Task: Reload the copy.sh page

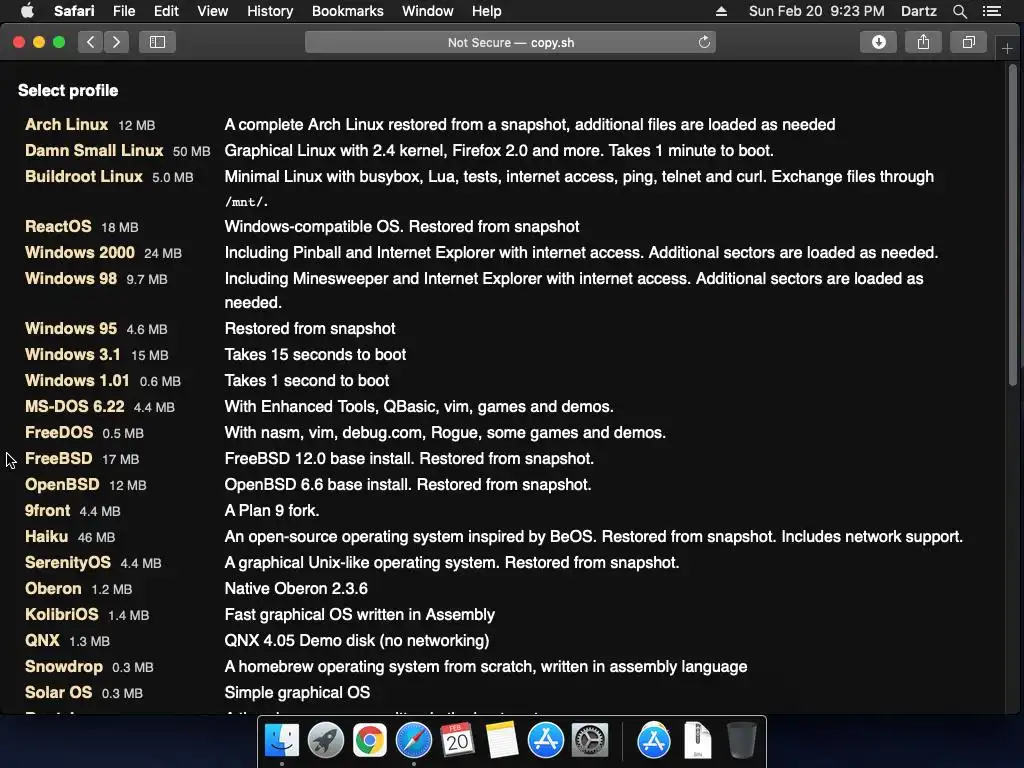Action: [x=704, y=42]
